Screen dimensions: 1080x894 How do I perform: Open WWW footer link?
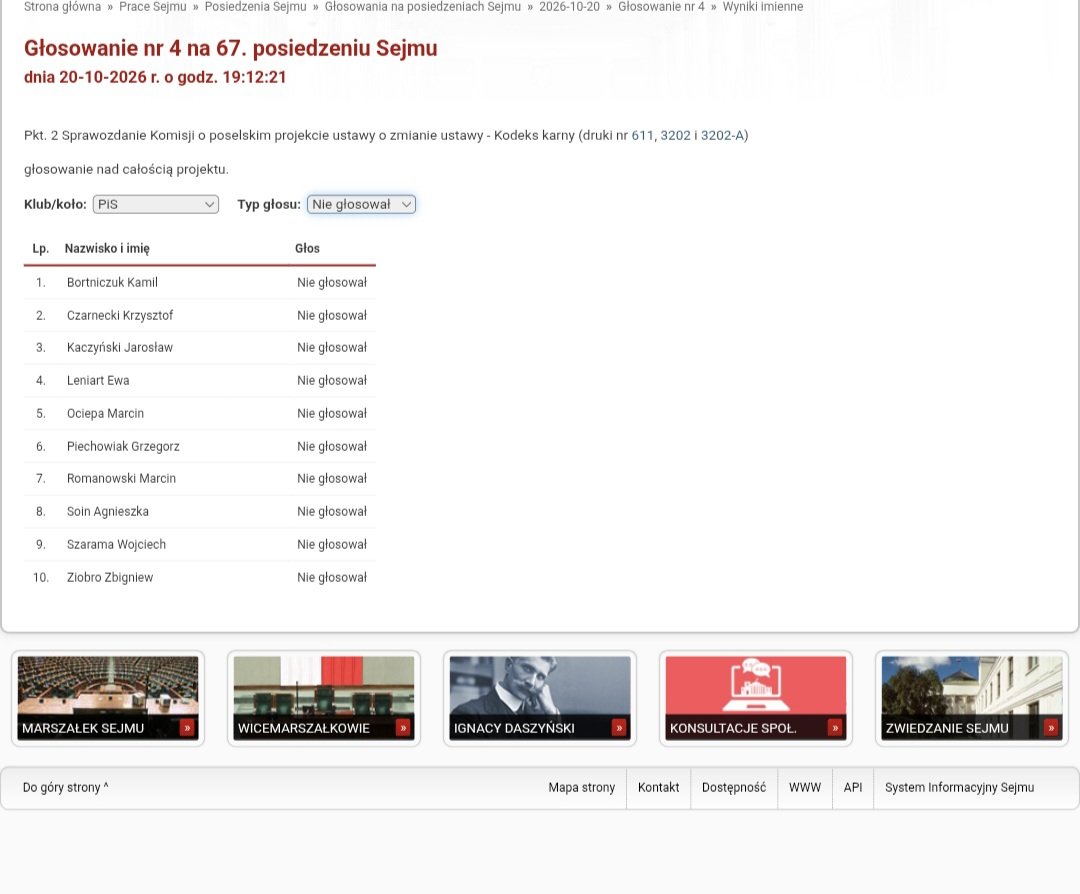click(804, 787)
